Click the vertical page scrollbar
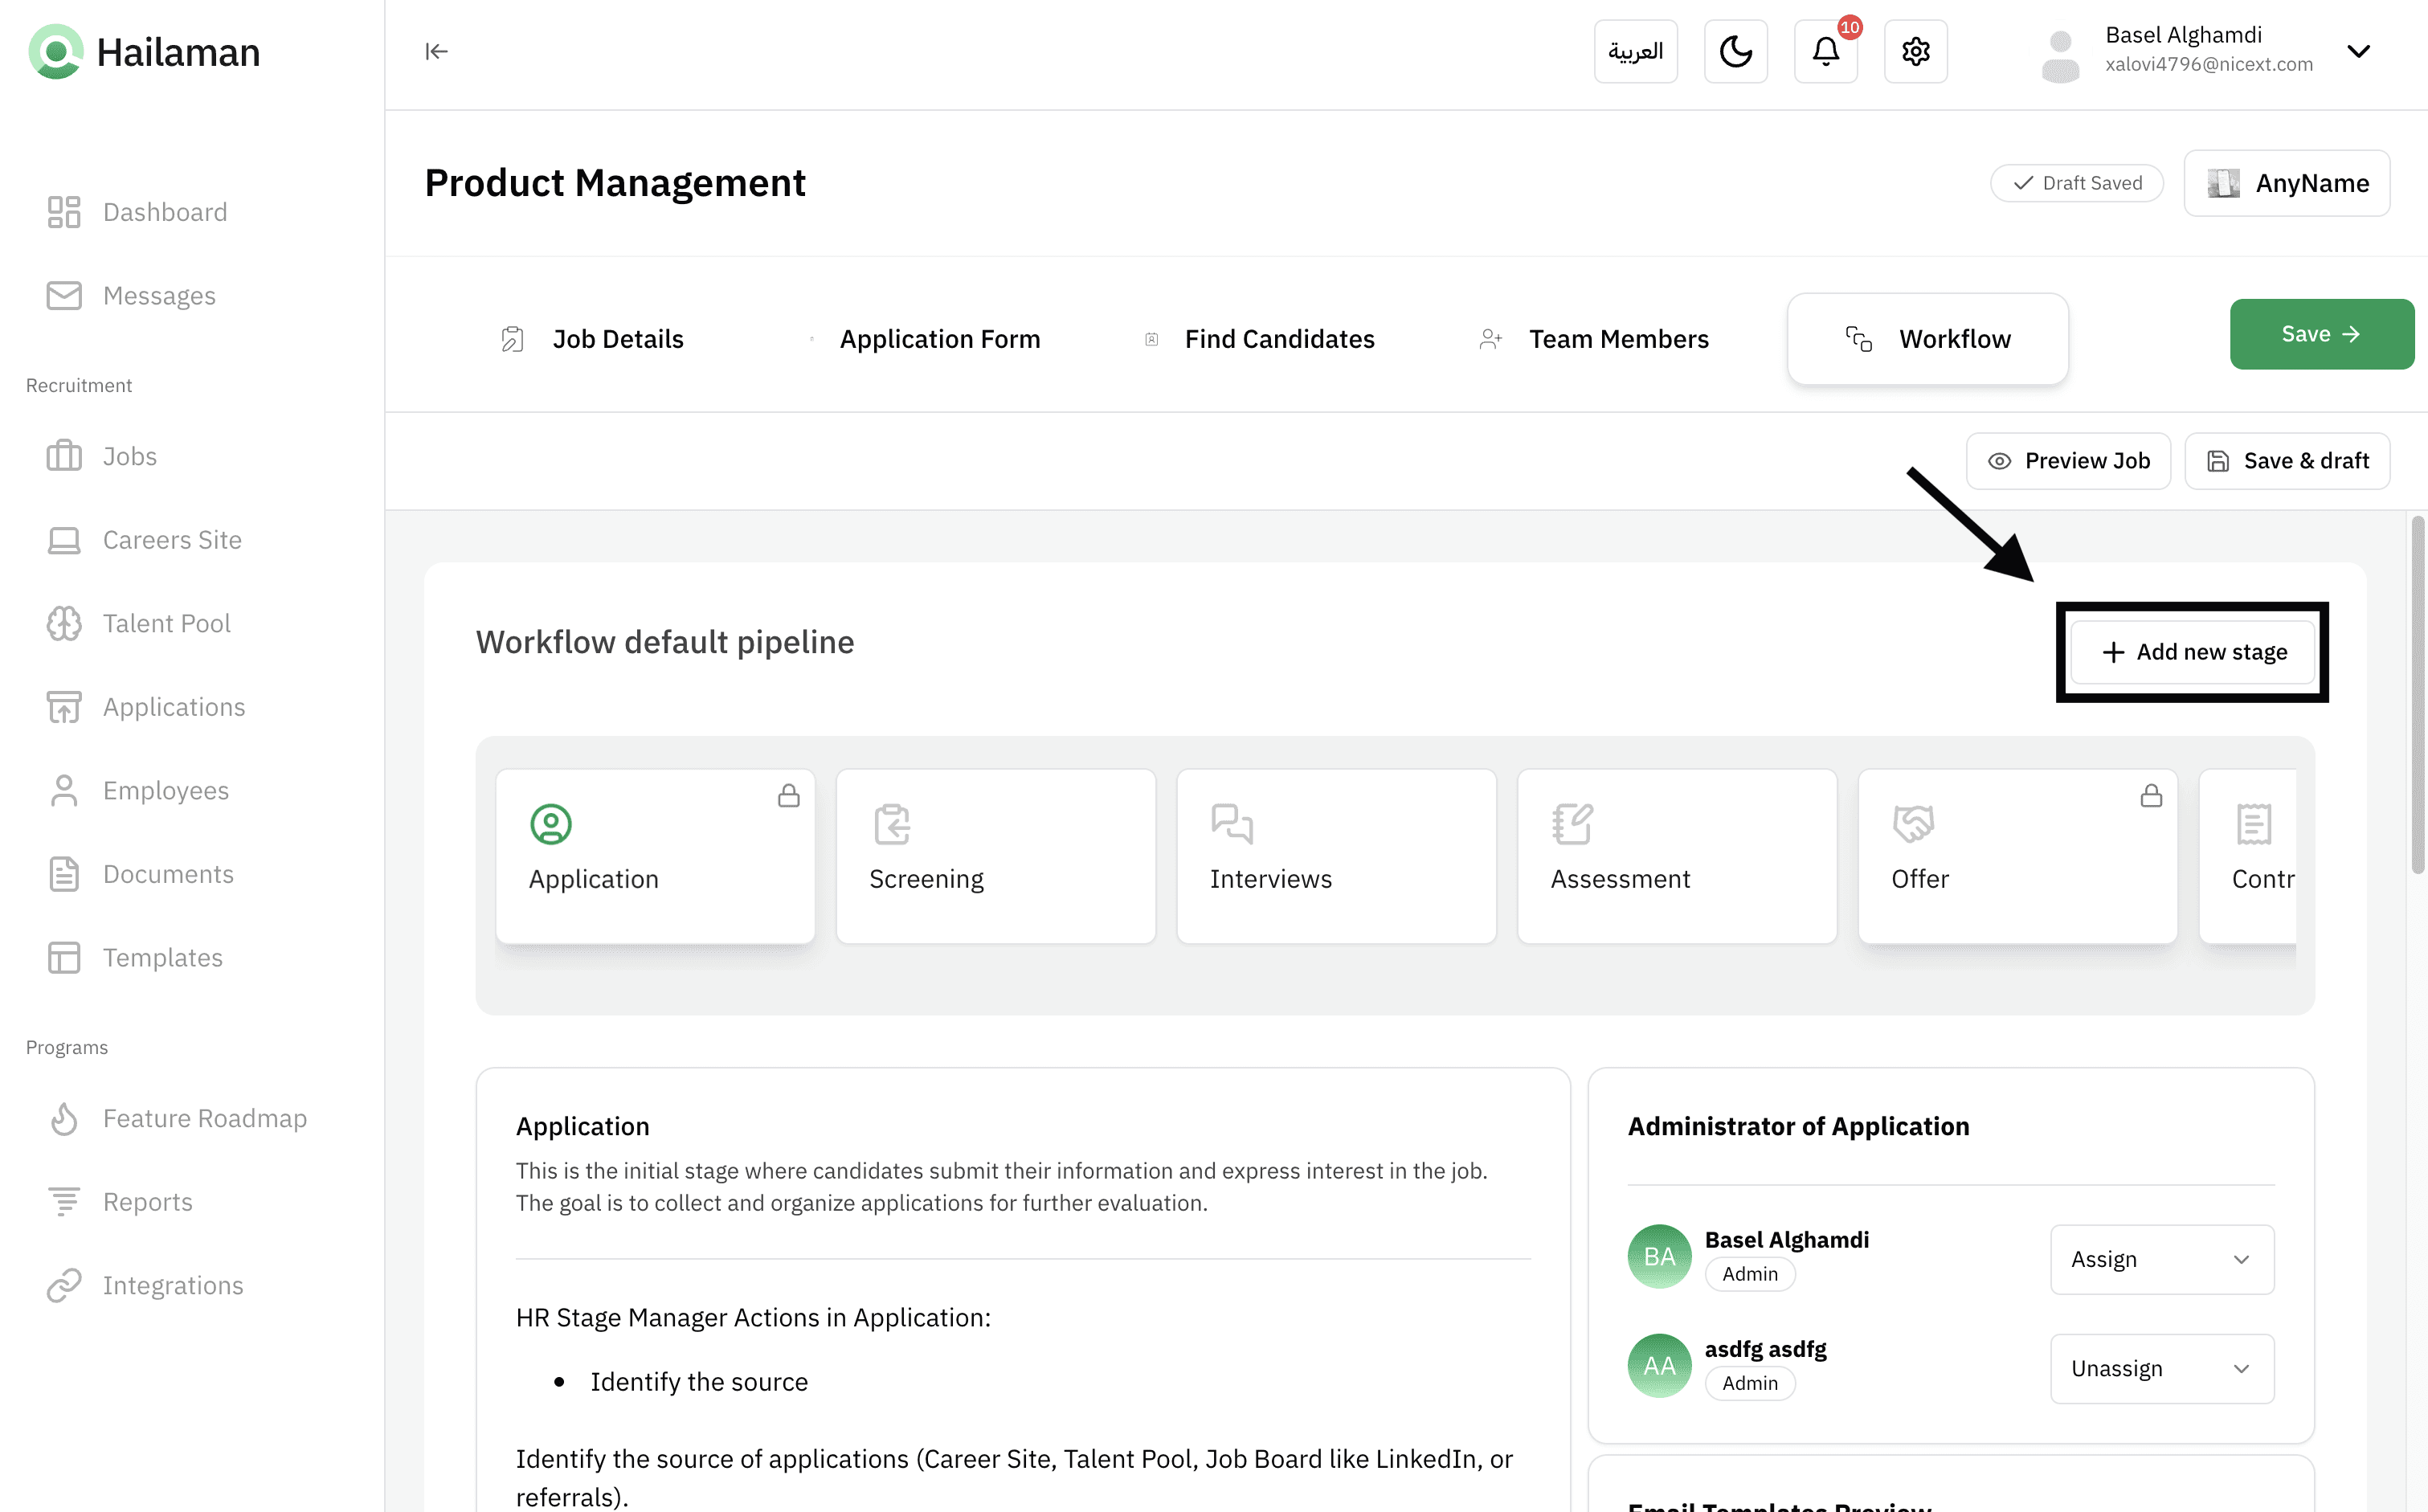The width and height of the screenshot is (2428, 1512). tap(2418, 695)
